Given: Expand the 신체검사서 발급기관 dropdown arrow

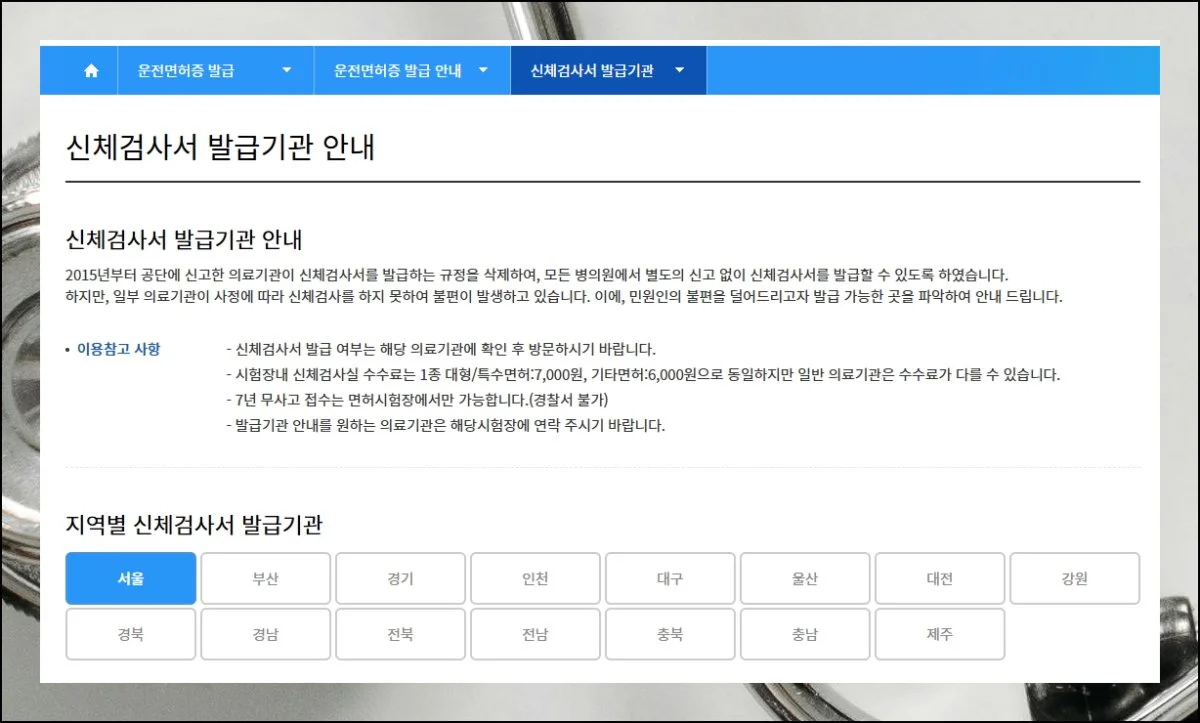Looking at the screenshot, I should pos(678,70).
